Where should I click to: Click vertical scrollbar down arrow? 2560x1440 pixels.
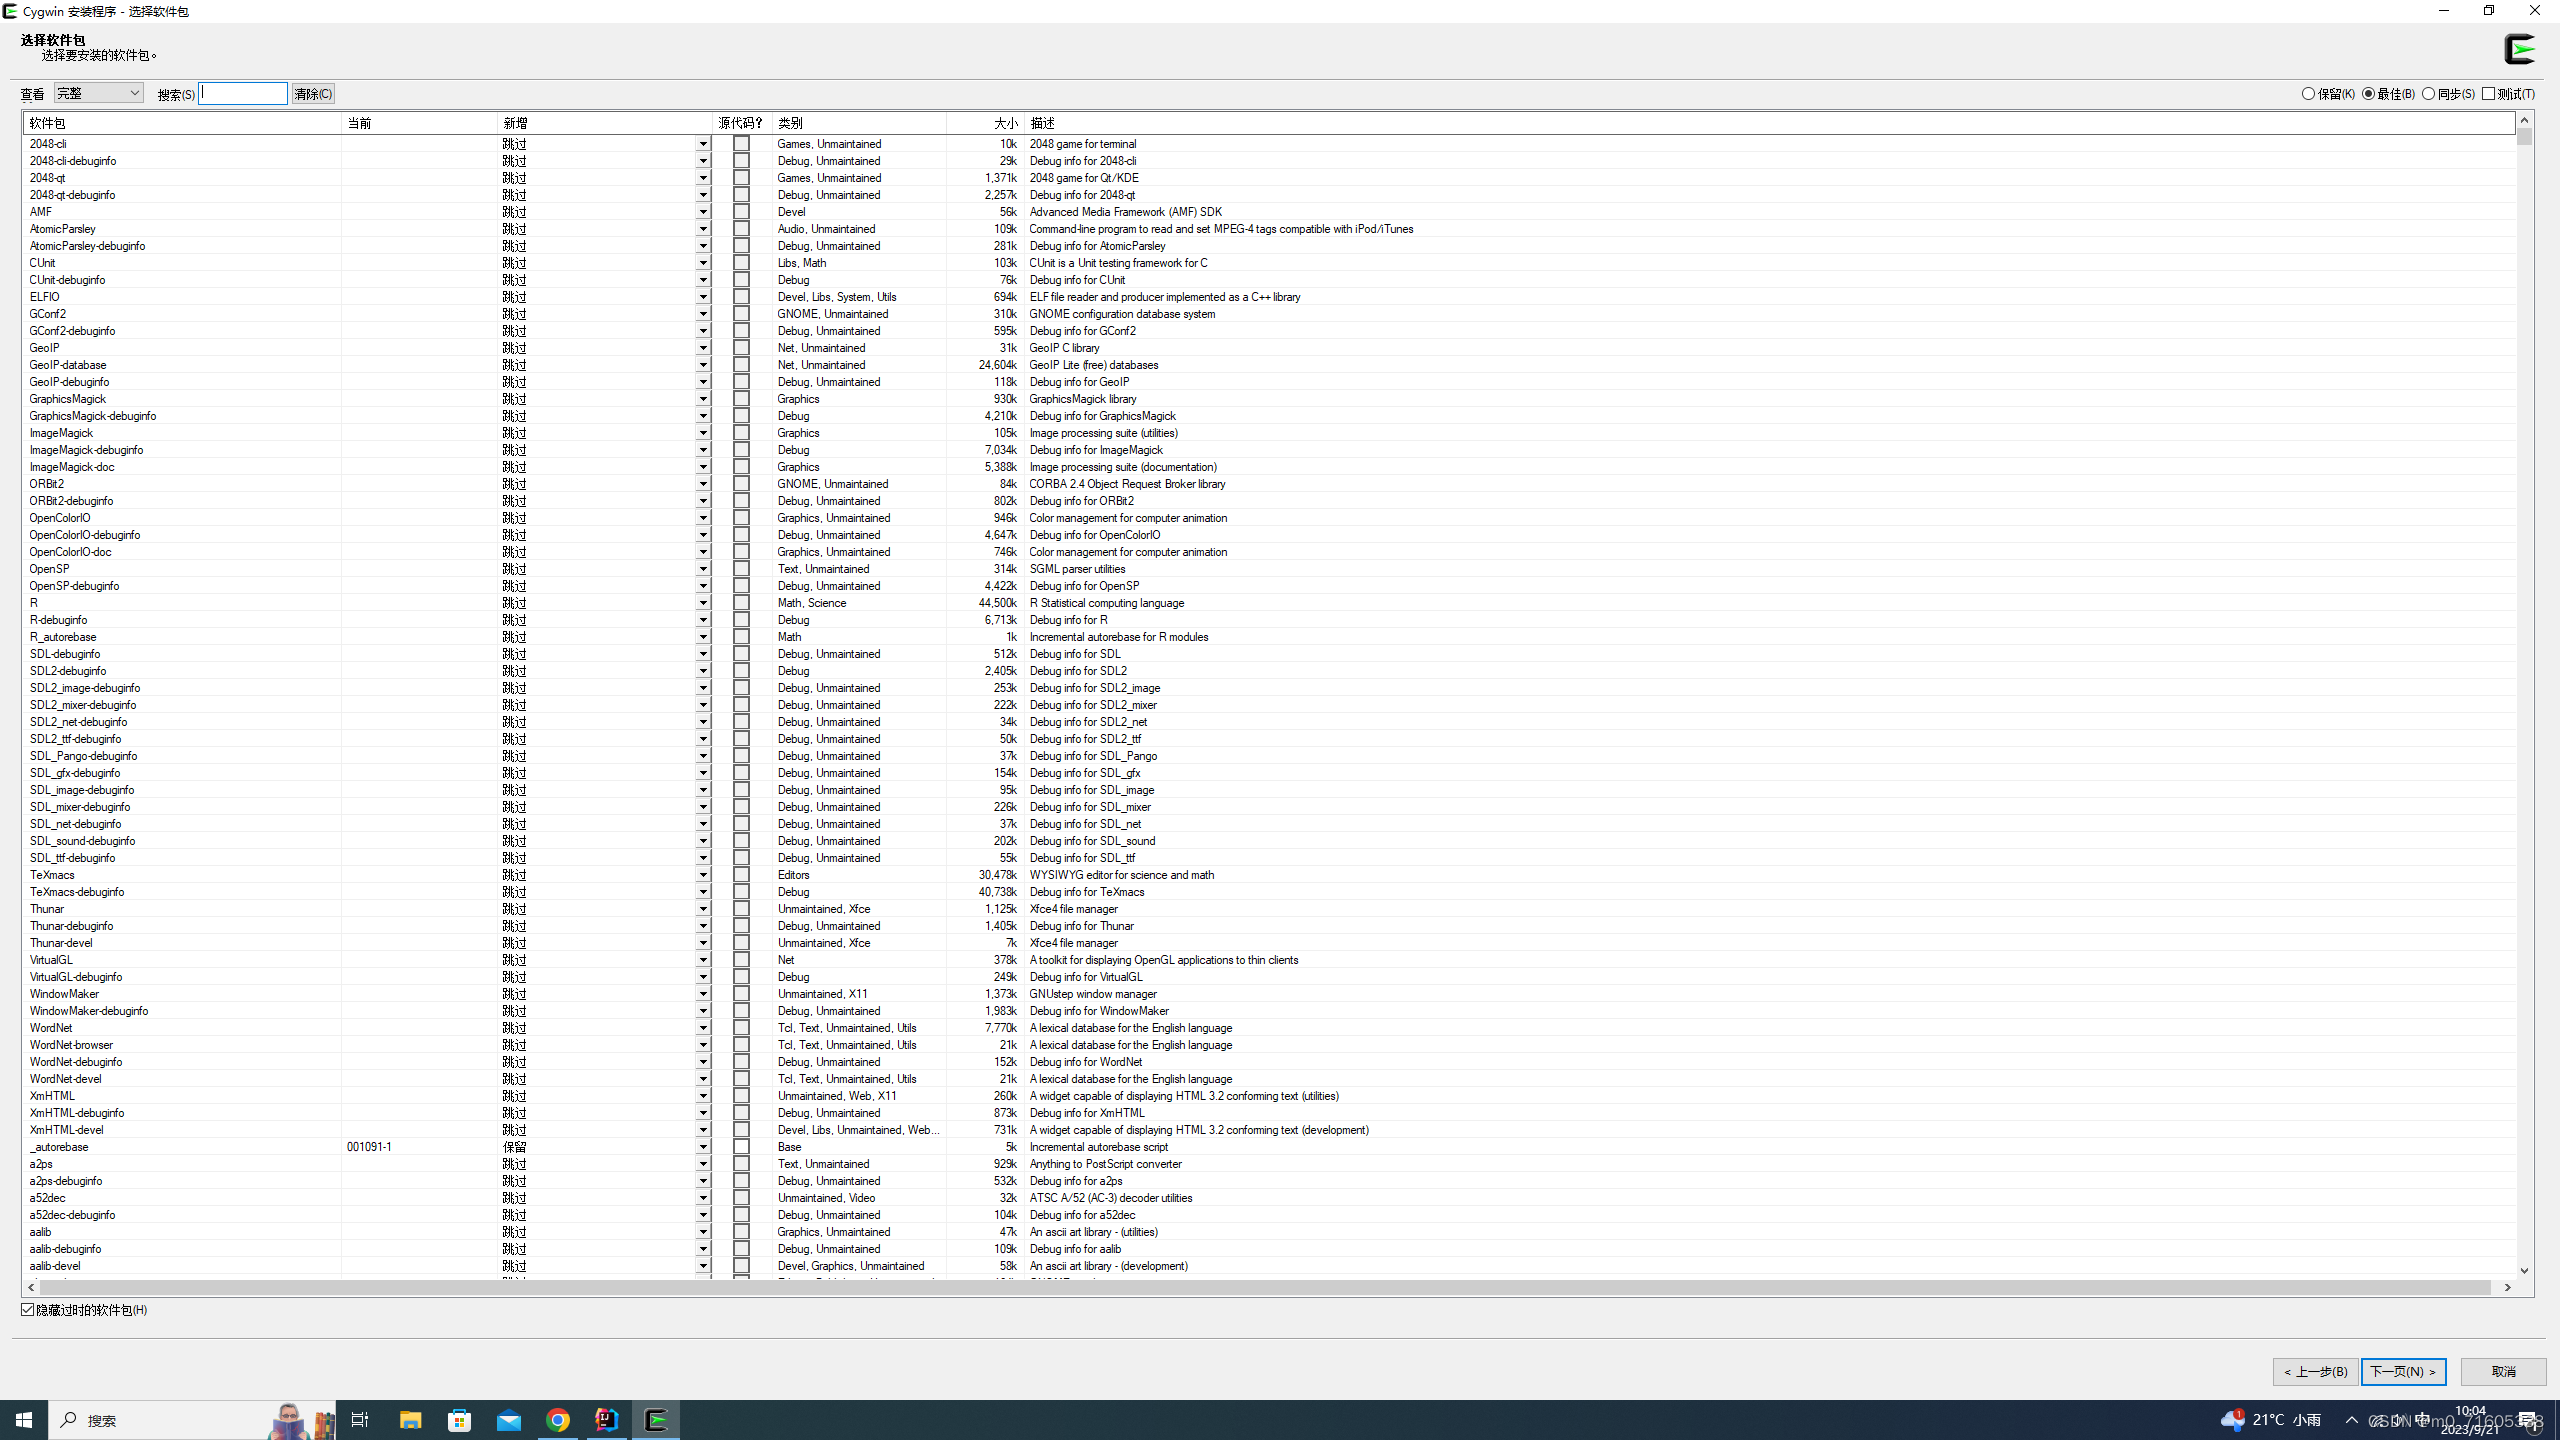click(2524, 1271)
